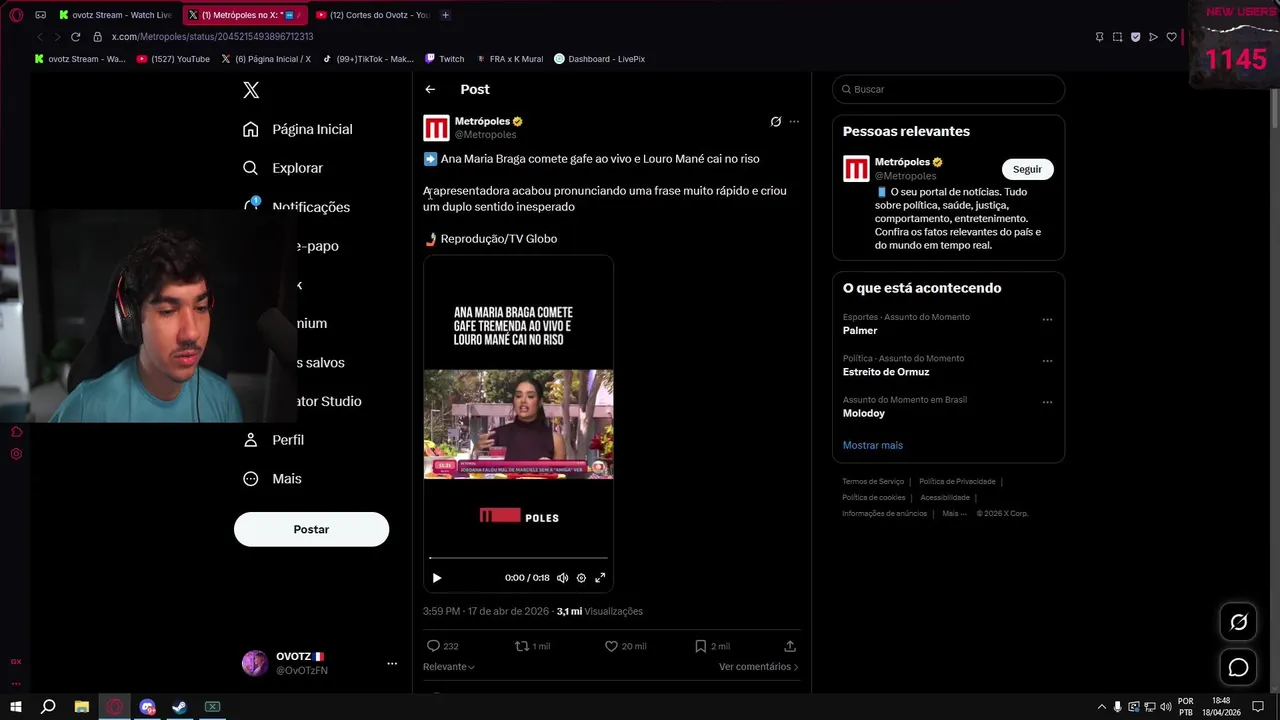1280x720 pixels.
Task: Switch to Cortes do Ovotz YouTube tab
Action: click(x=372, y=15)
